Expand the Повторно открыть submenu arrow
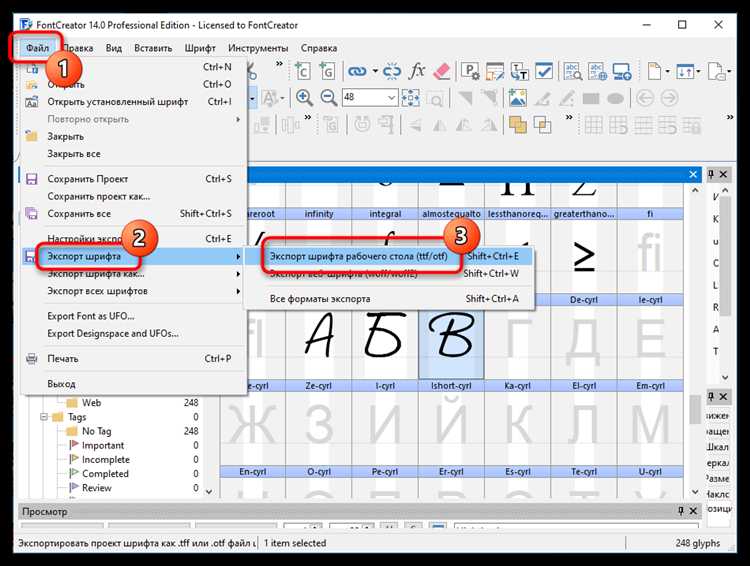Viewport: 750px width, 566px height. tap(238, 119)
